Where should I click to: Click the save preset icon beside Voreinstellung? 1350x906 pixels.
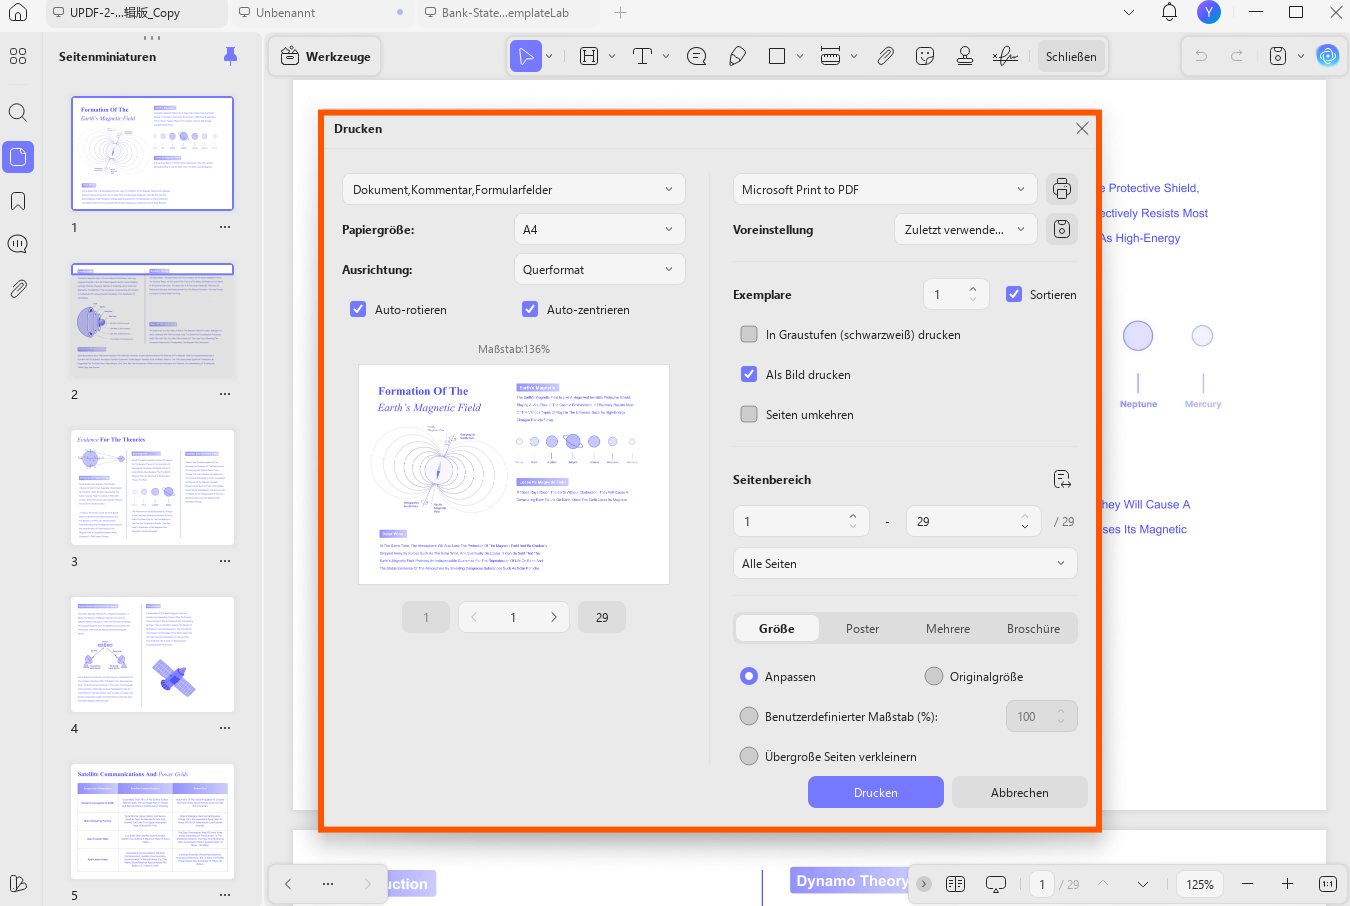[1062, 229]
